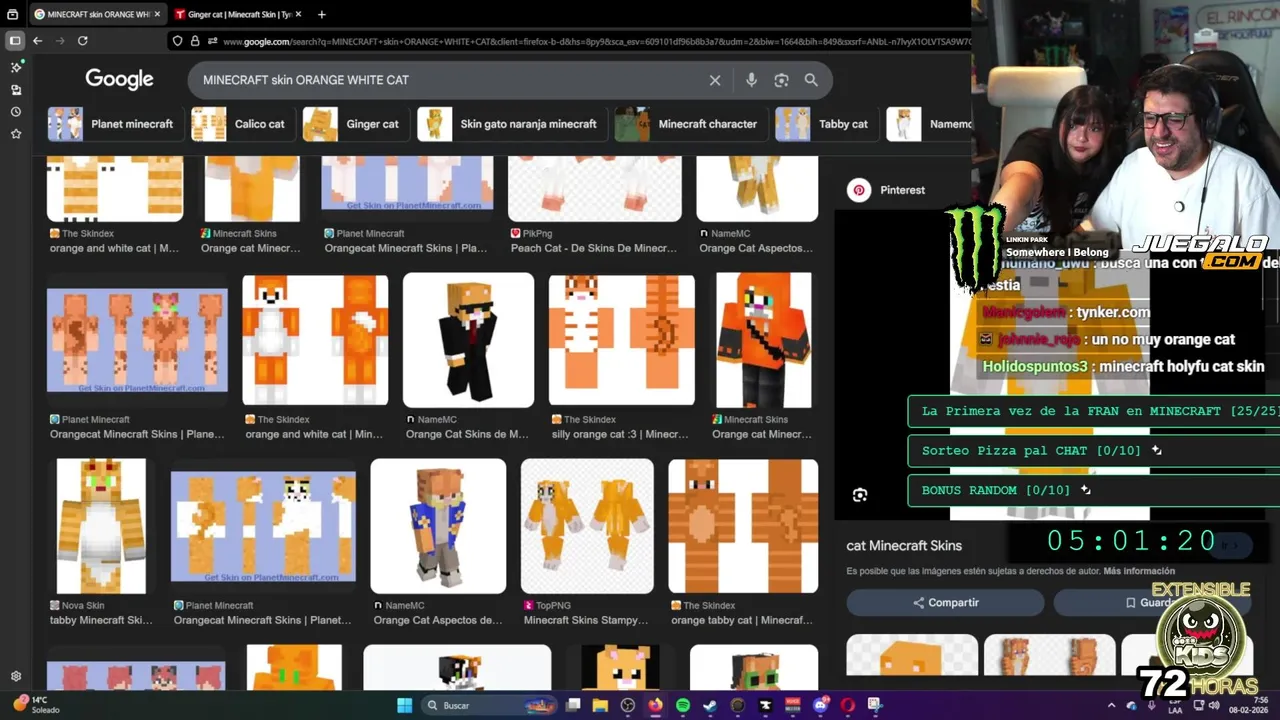Open the weather widget showing 14°C Soleado
The height and width of the screenshot is (720, 1280).
34,705
